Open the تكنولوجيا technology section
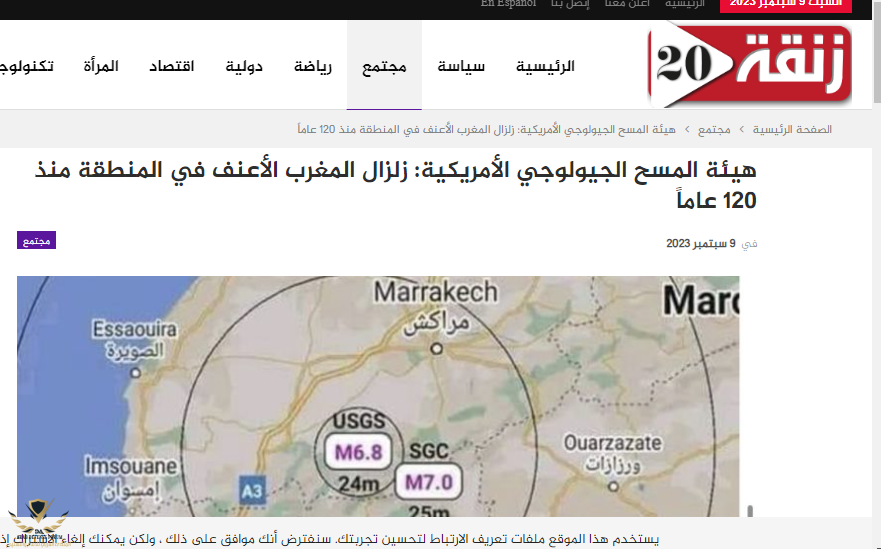The width and height of the screenshot is (881, 549). (28, 67)
